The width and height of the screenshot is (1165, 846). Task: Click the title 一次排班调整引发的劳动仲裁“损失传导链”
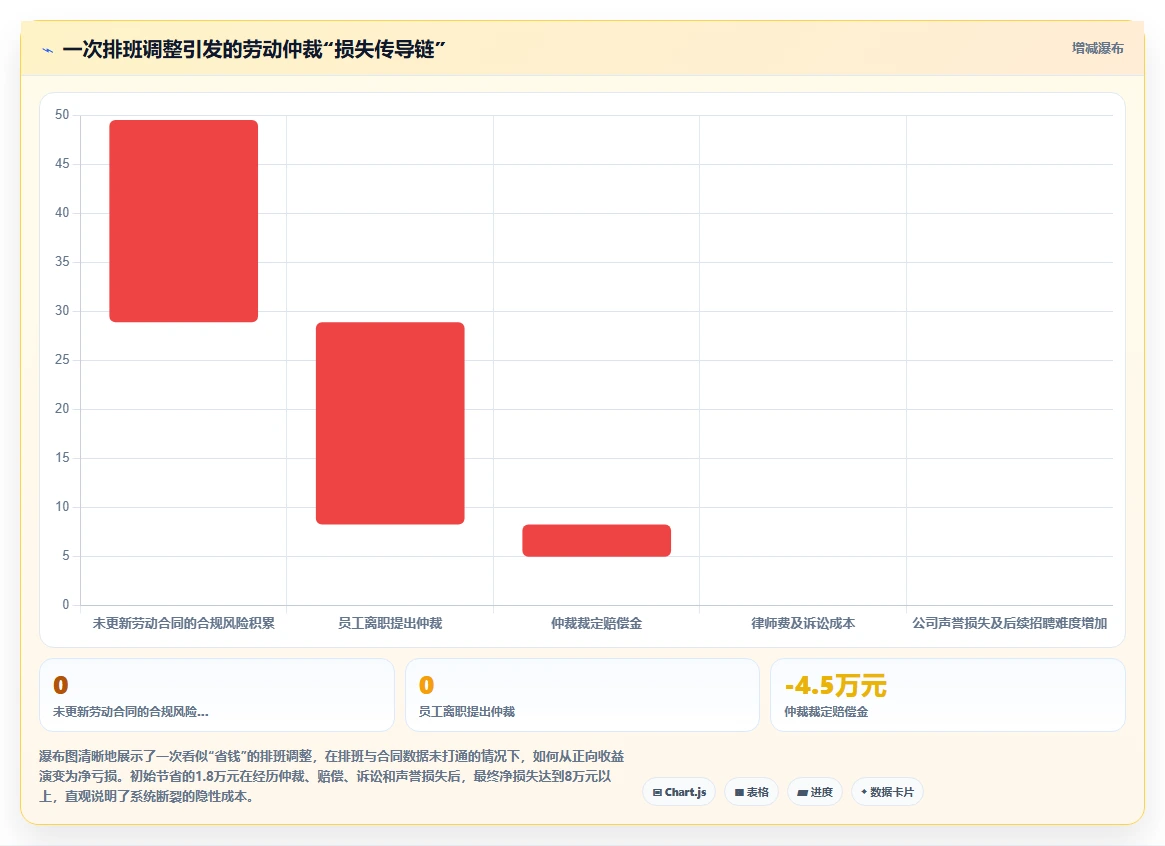coord(254,50)
